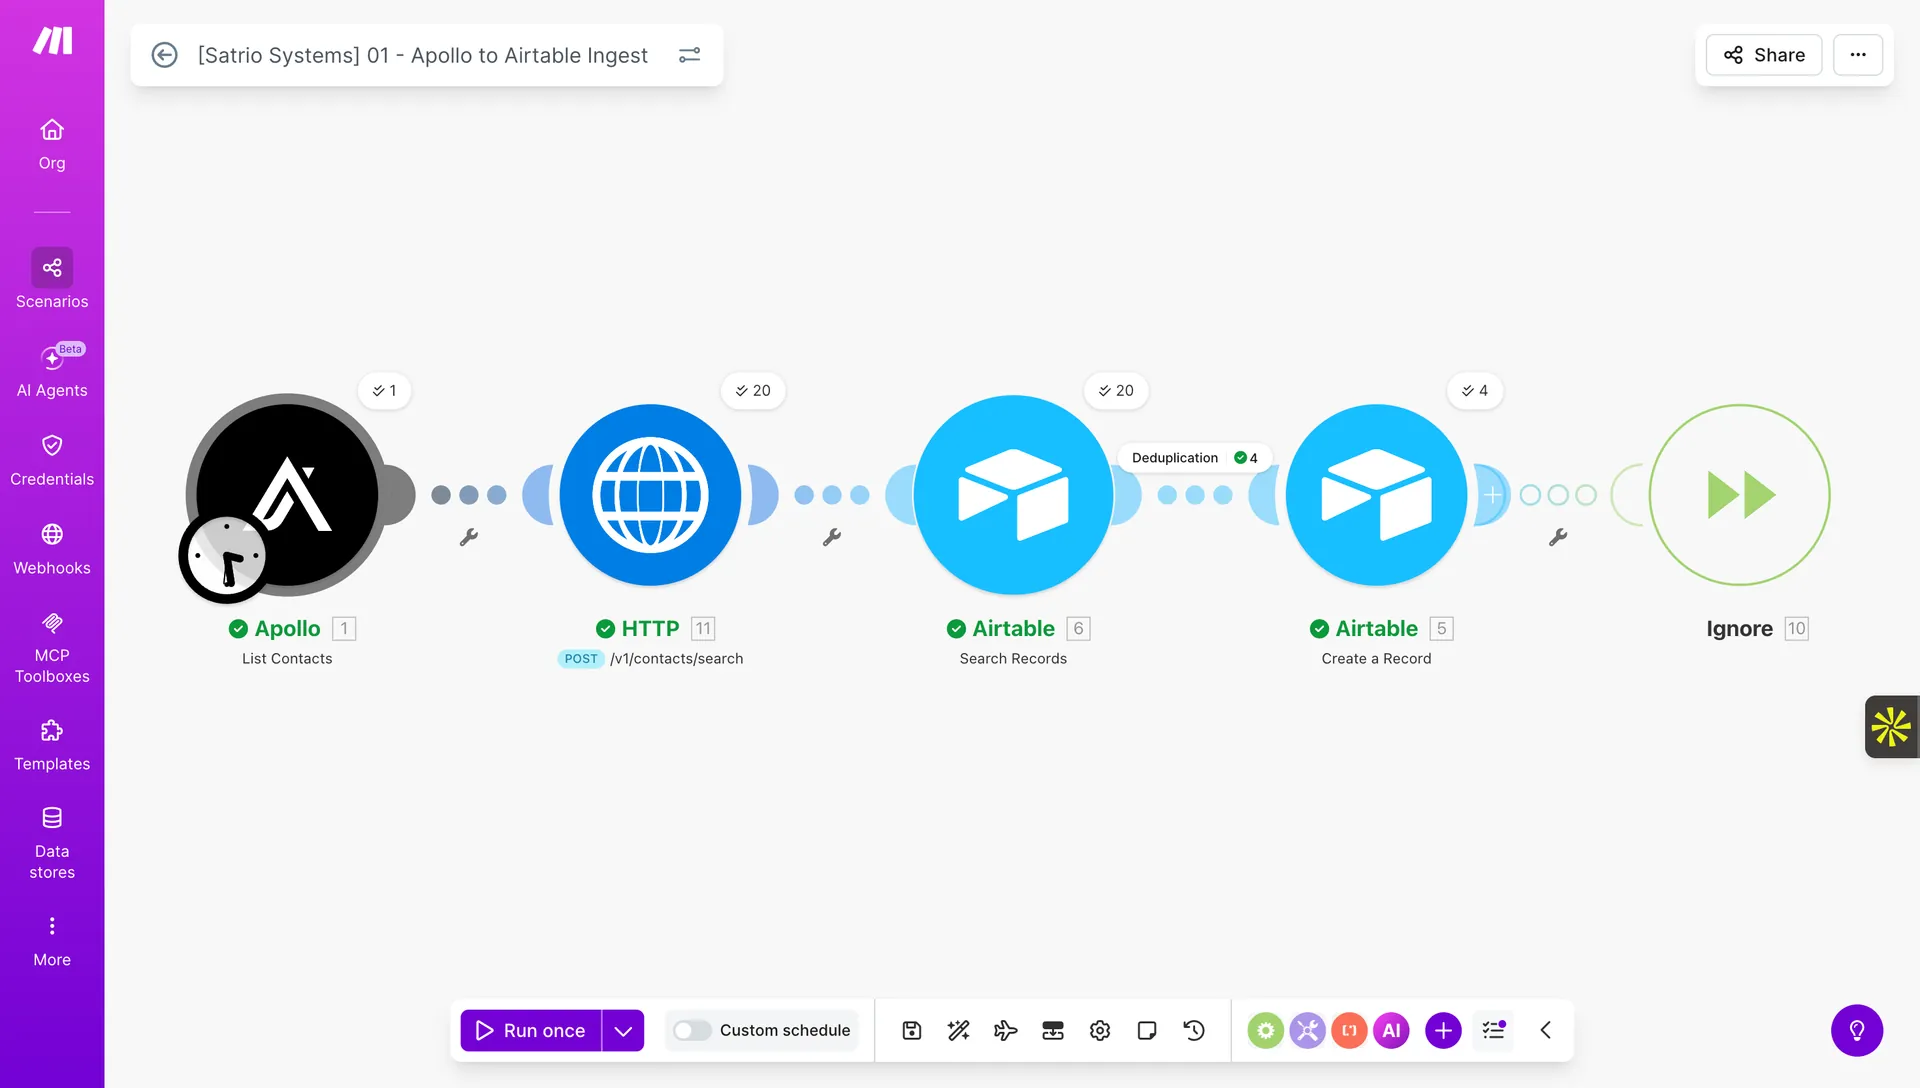
Task: Open the More menu in the sidebar
Action: [52, 938]
